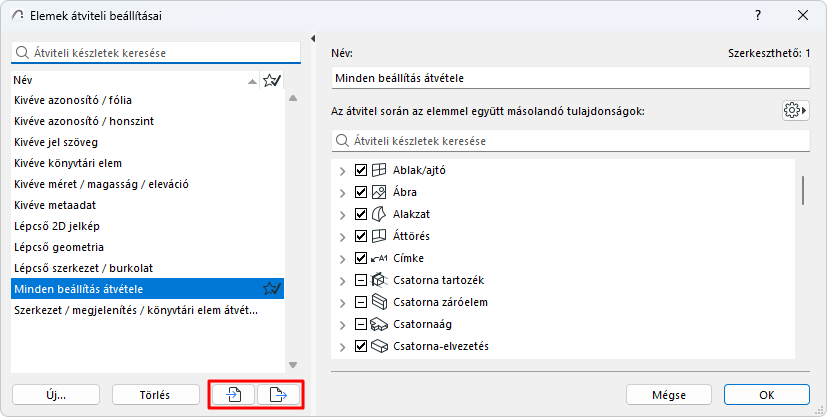Viewport: 827px width, 417px height.
Task: Click the Törlés button
Action: (x=155, y=395)
